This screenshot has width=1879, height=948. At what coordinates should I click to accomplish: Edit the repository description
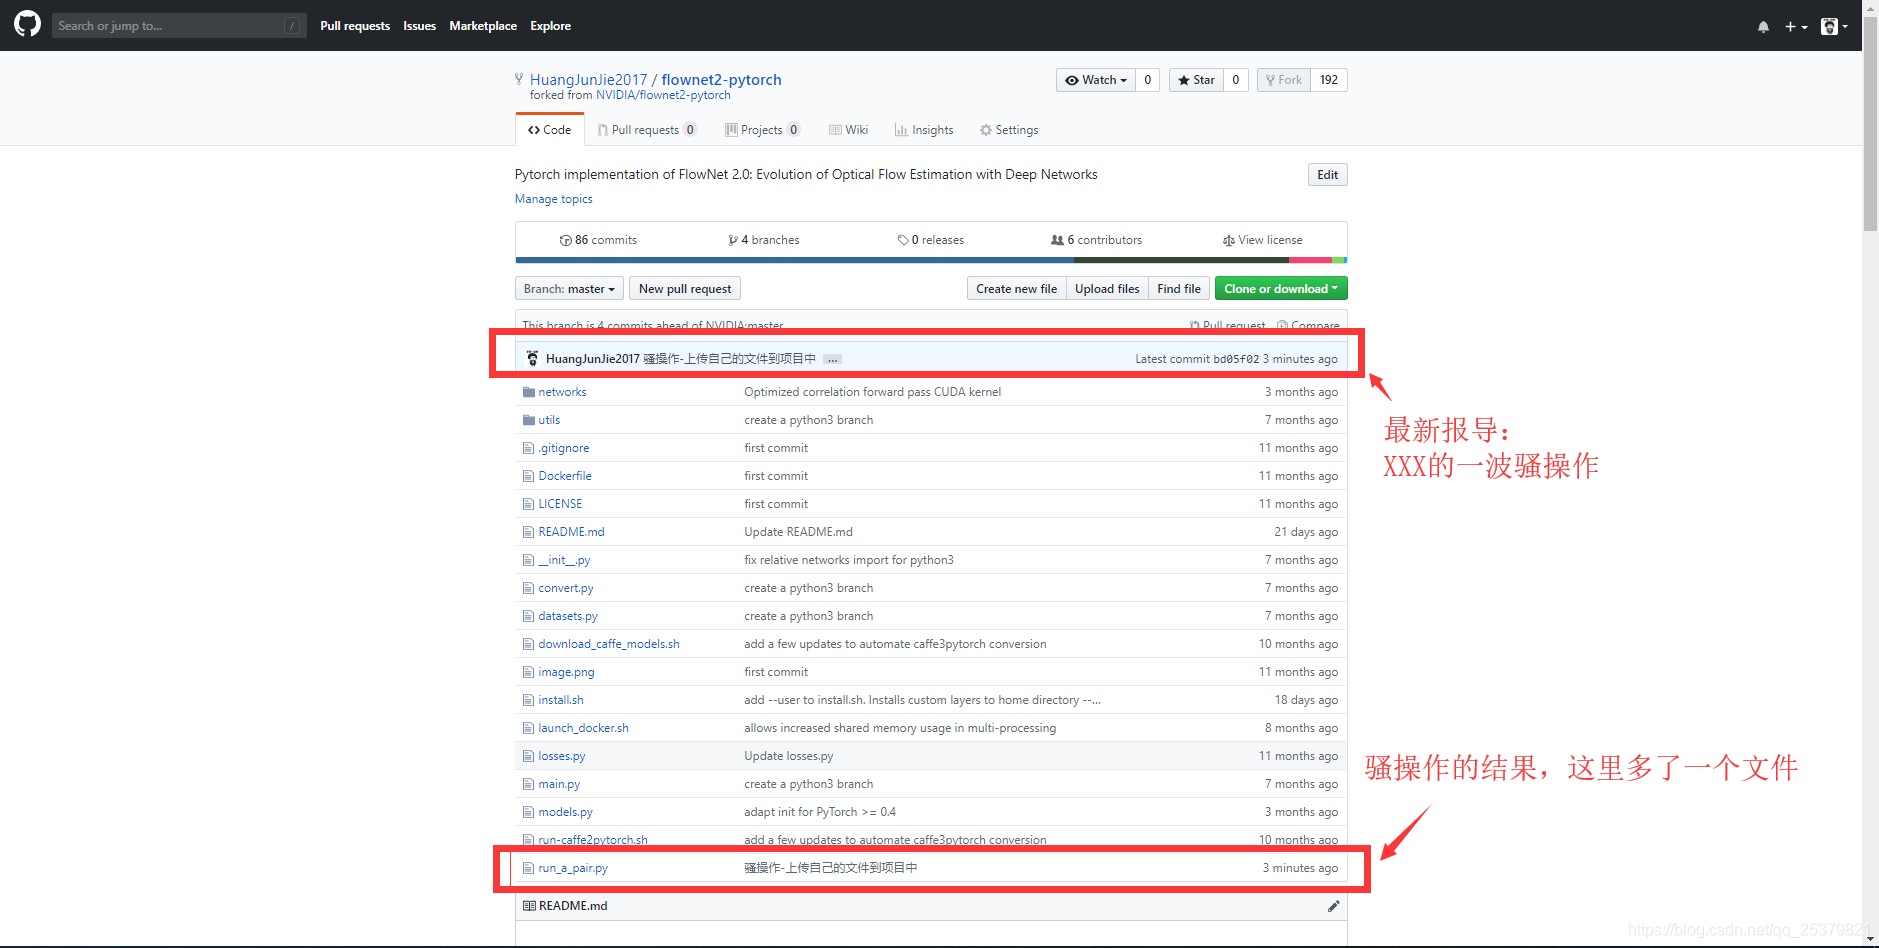(x=1327, y=175)
